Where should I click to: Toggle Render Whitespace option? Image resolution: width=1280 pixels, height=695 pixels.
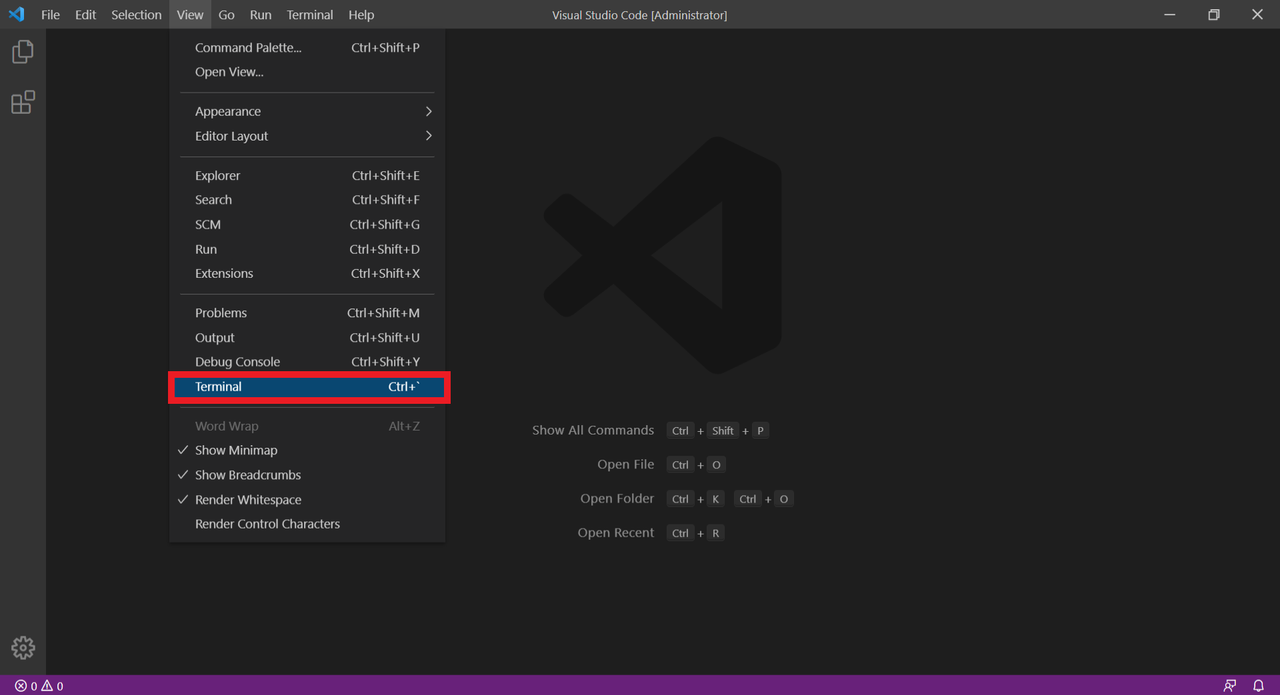coord(307,500)
